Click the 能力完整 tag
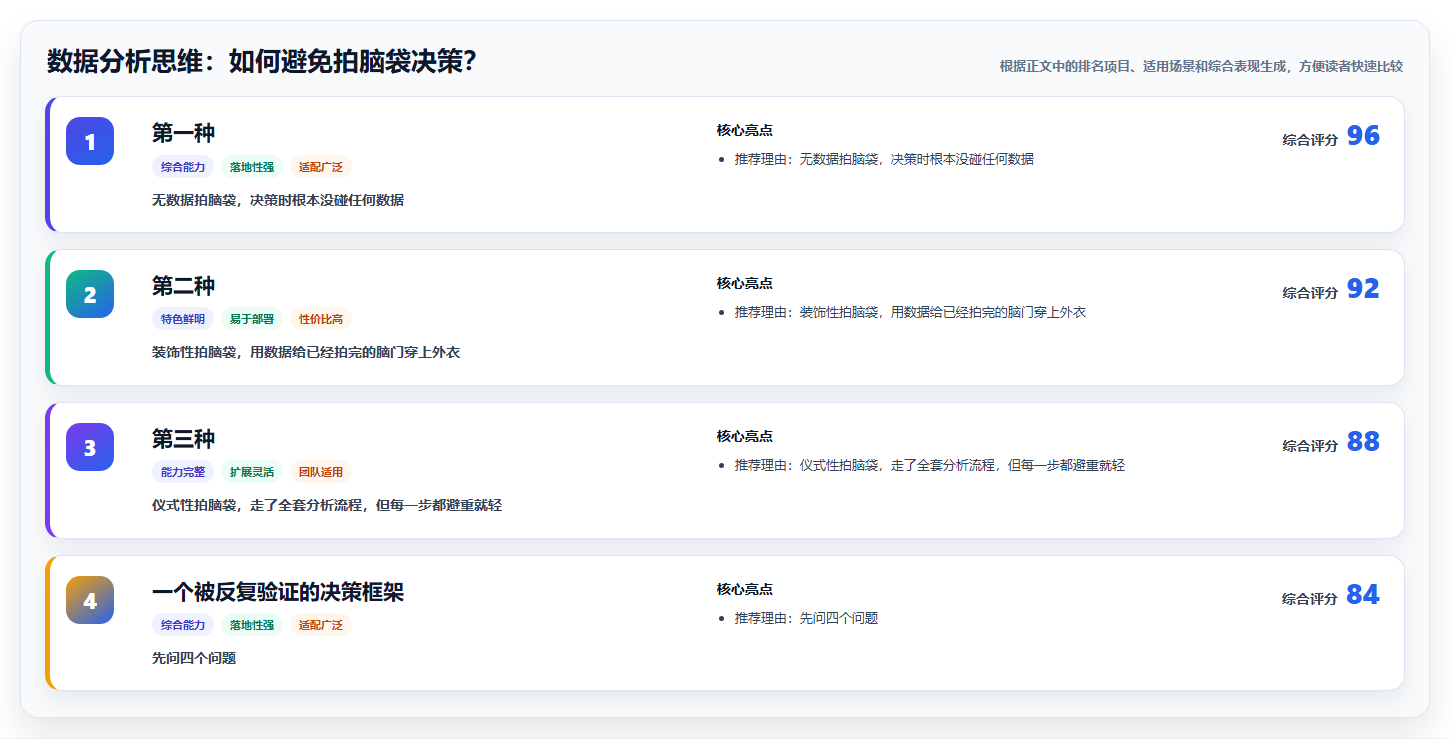Viewport: 1450px width, 739px height. click(183, 472)
